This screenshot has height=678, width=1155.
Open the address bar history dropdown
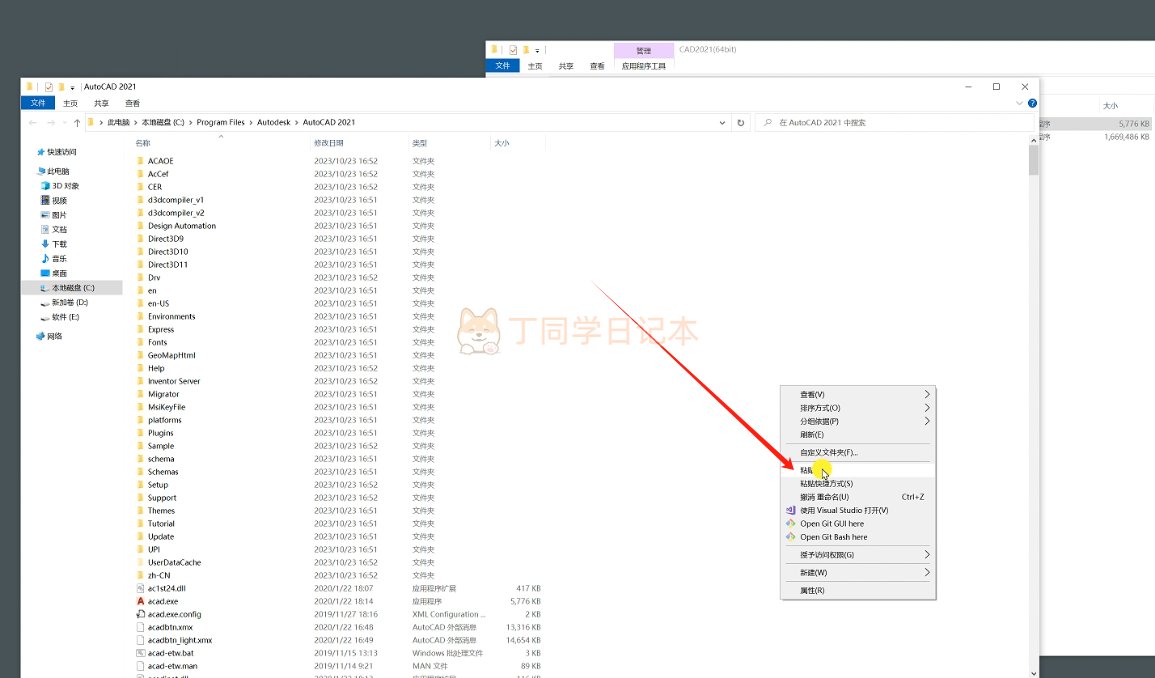(722, 122)
